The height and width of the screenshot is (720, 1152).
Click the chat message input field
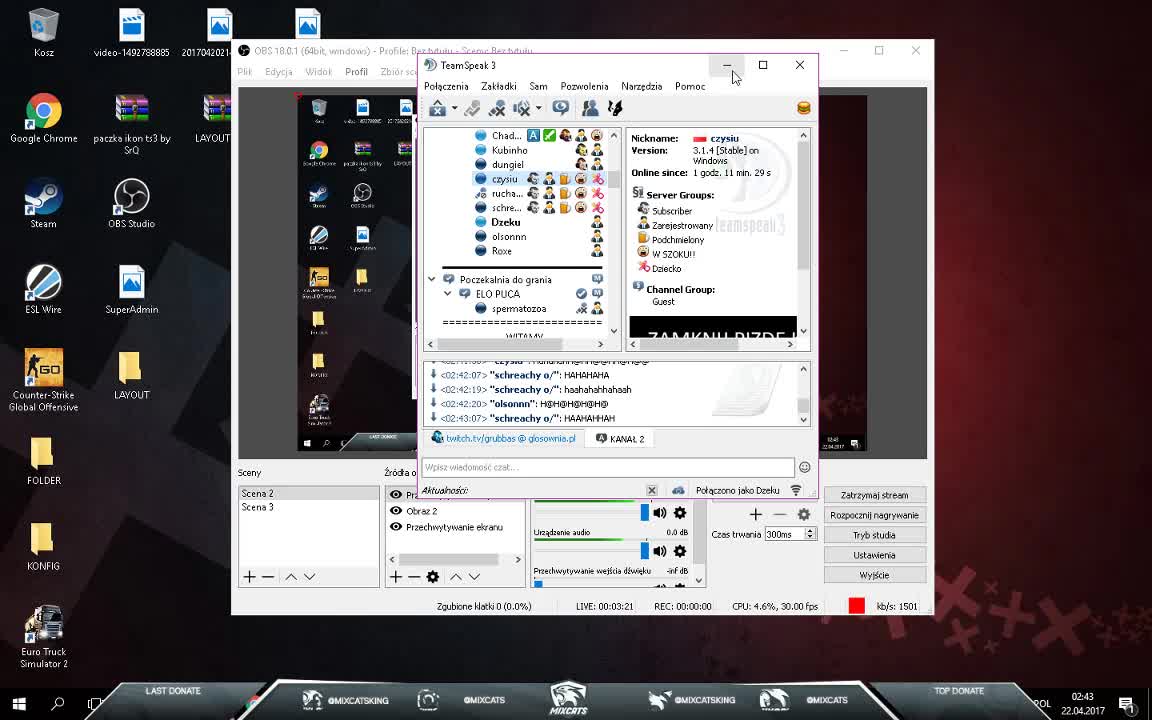607,467
